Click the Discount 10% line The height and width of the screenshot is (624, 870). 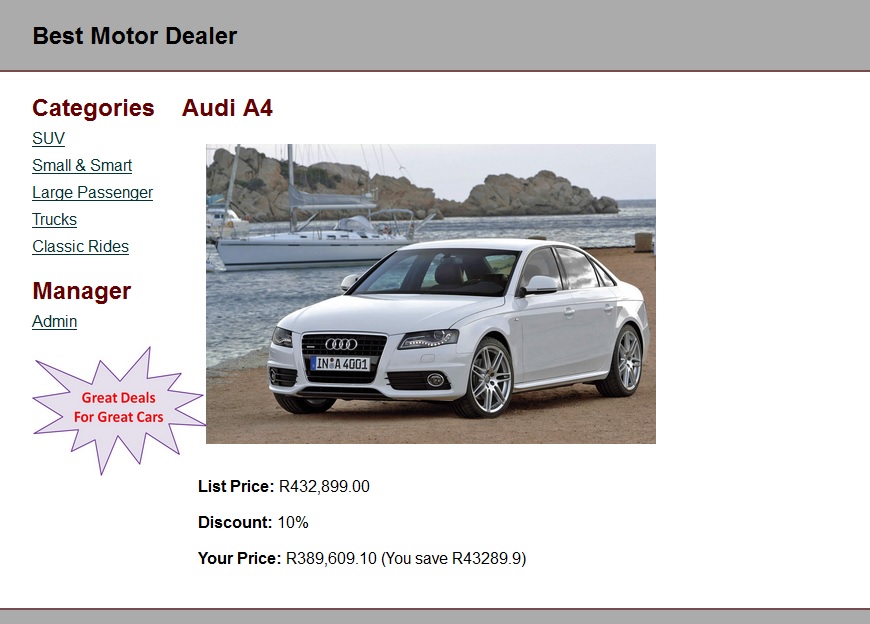tap(253, 522)
